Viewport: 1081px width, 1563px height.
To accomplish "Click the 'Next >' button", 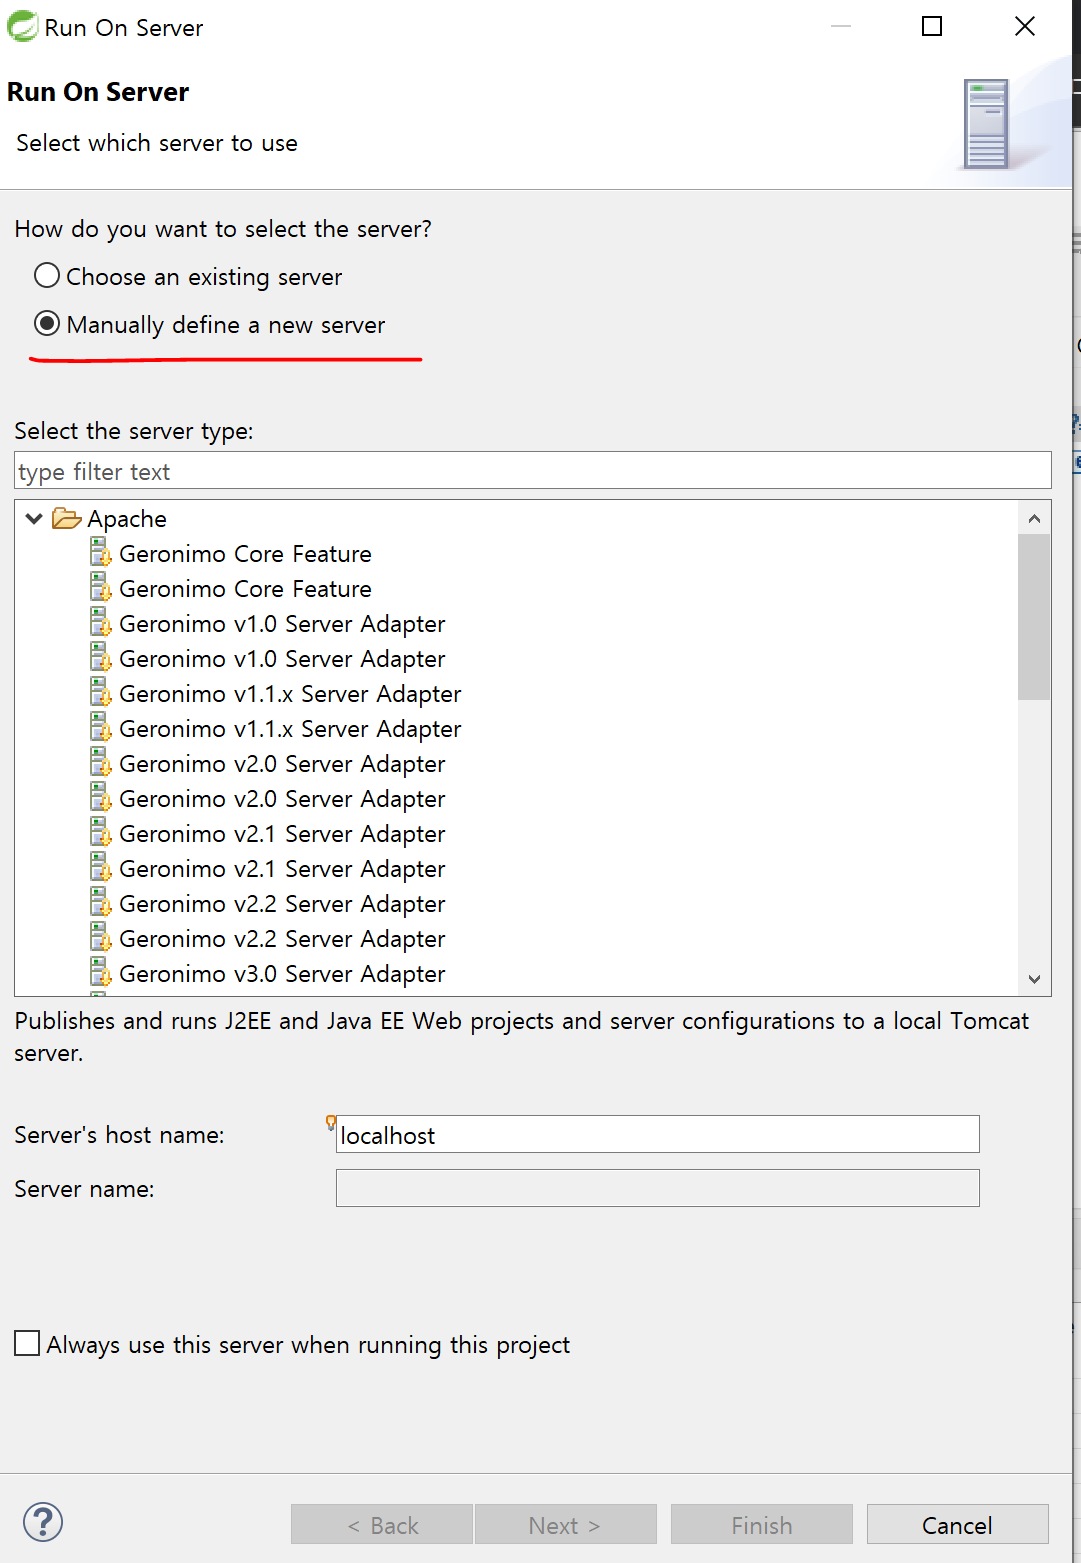I will 566,1525.
